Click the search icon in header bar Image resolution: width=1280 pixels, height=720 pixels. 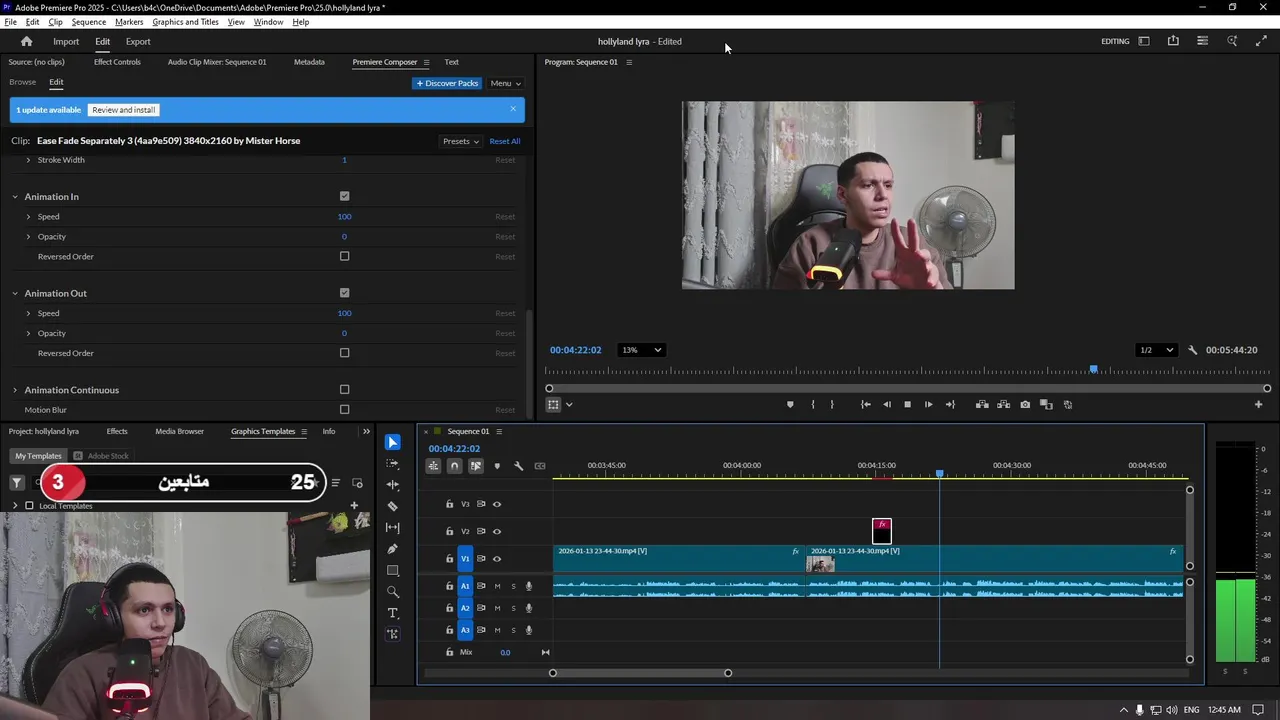pyautogui.click(x=1232, y=41)
